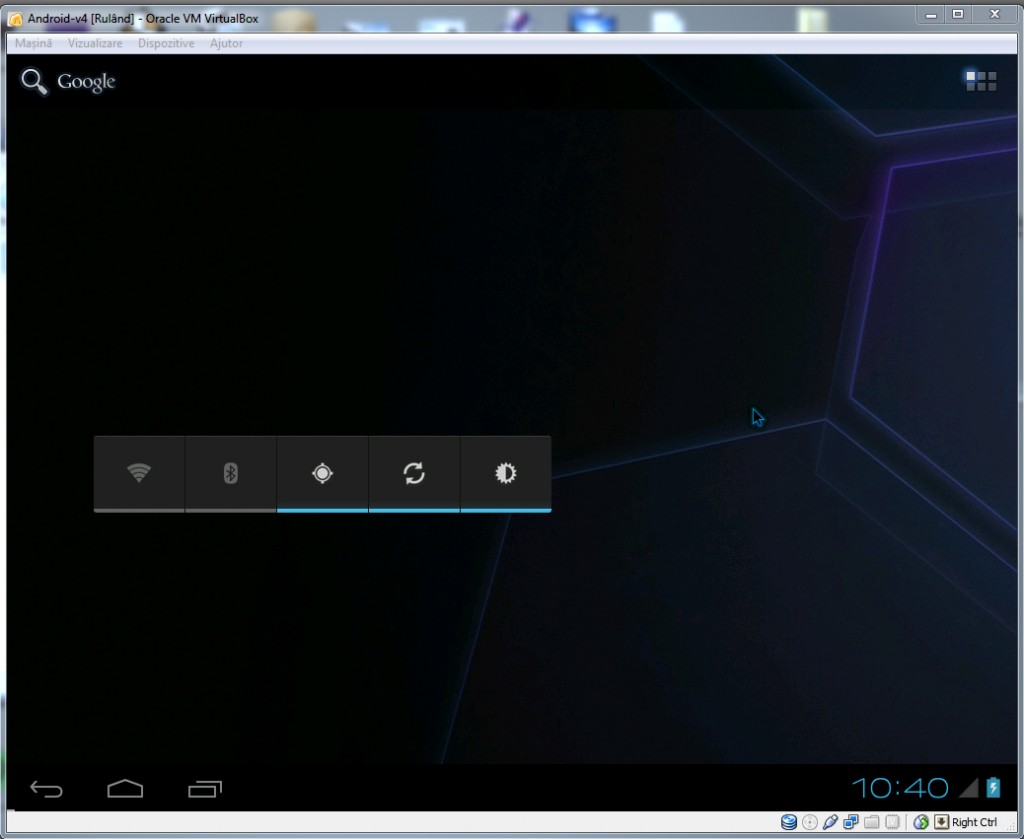Click the battery charging icon
1024x839 pixels.
(993, 788)
